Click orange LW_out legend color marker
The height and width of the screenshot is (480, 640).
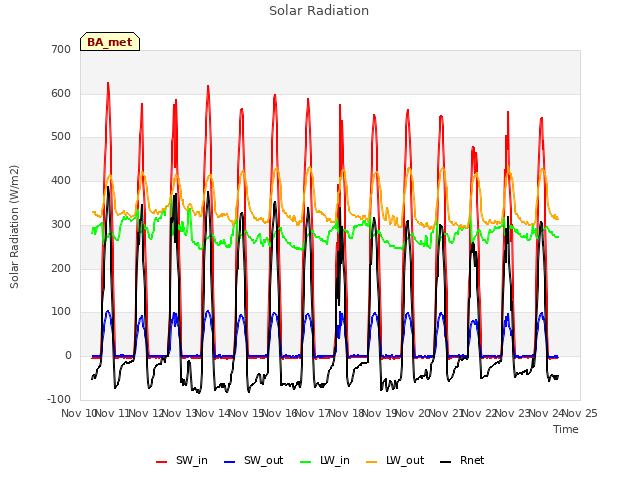click(x=372, y=462)
